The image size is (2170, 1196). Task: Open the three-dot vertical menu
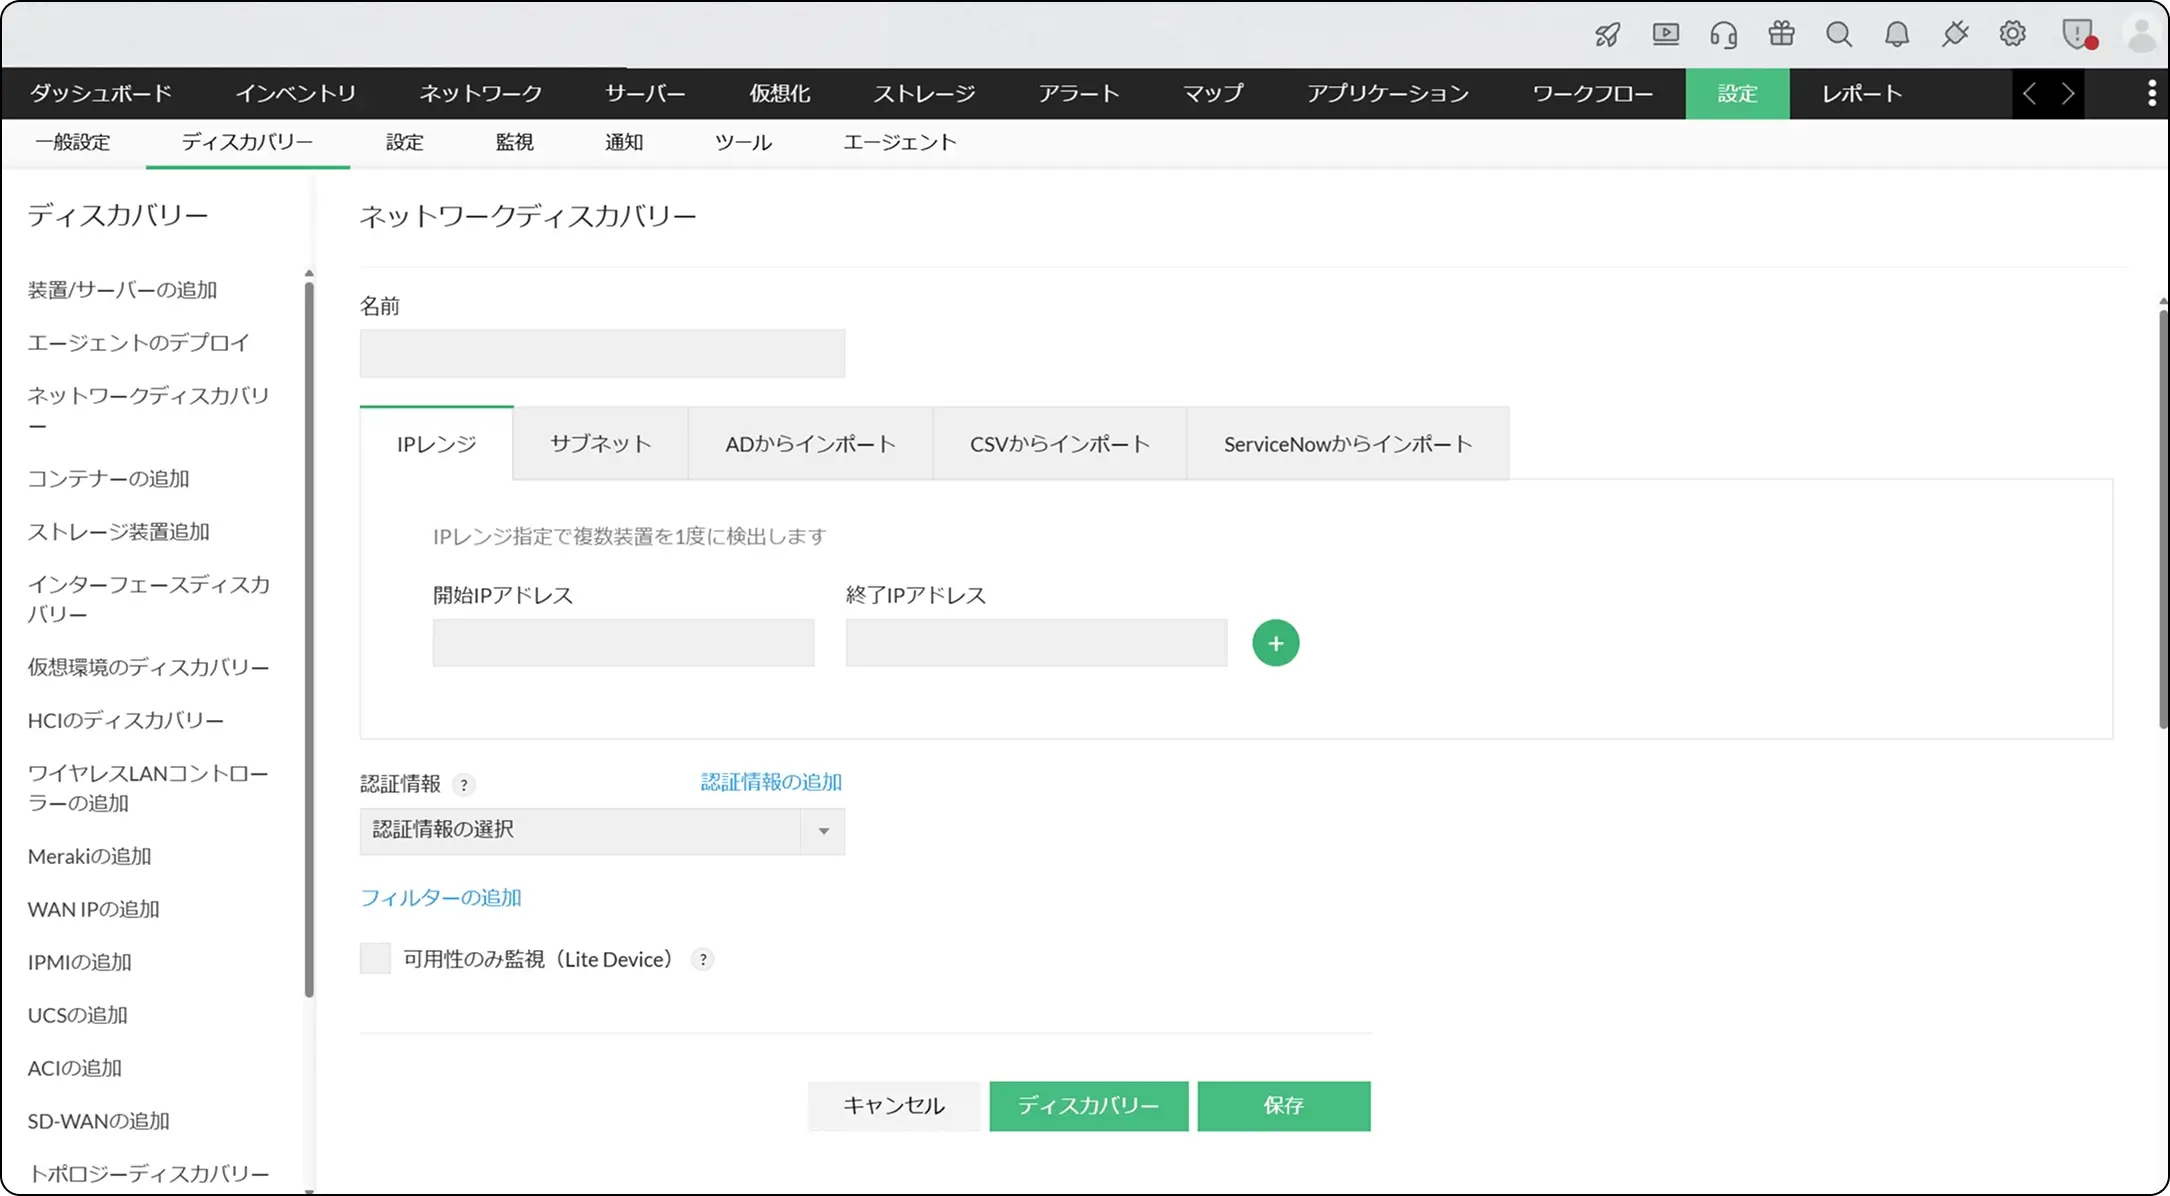(2151, 94)
